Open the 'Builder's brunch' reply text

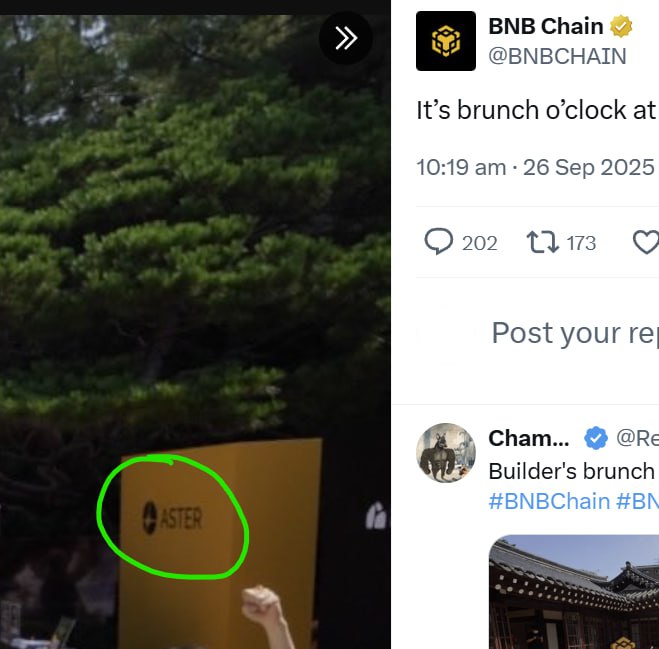coord(574,471)
